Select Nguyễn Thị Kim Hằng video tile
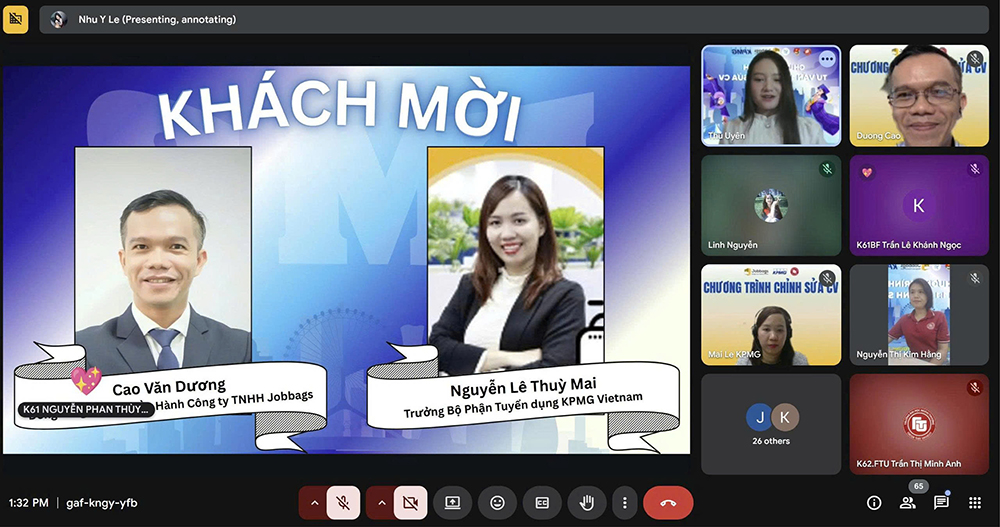Image resolution: width=1000 pixels, height=527 pixels. tap(919, 315)
